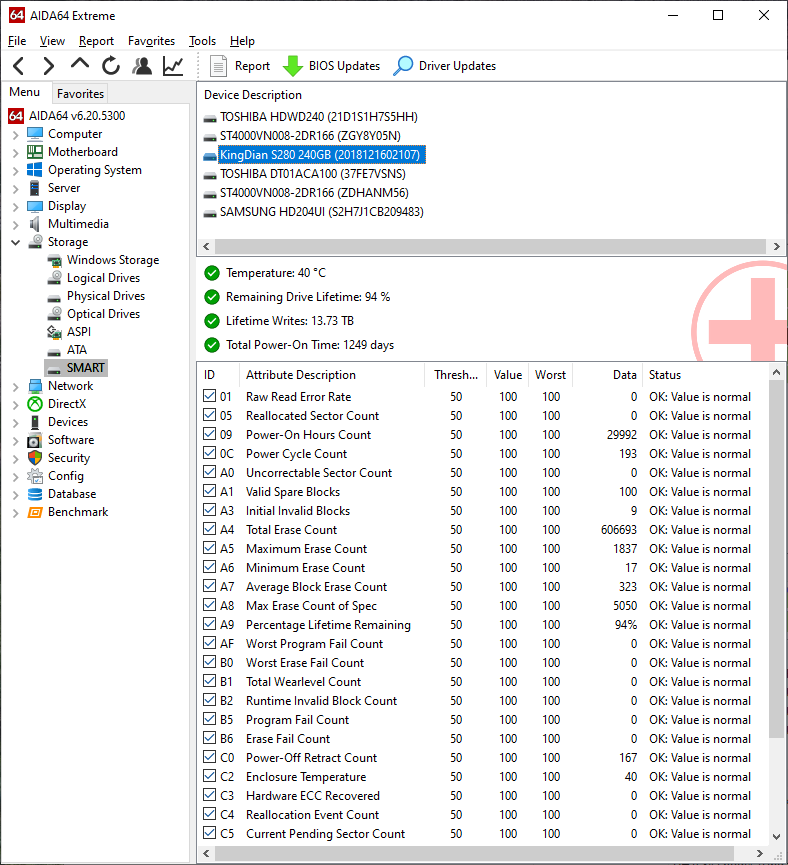The width and height of the screenshot is (788, 865).
Task: Select the Config icon in tree
Action: pos(35,476)
